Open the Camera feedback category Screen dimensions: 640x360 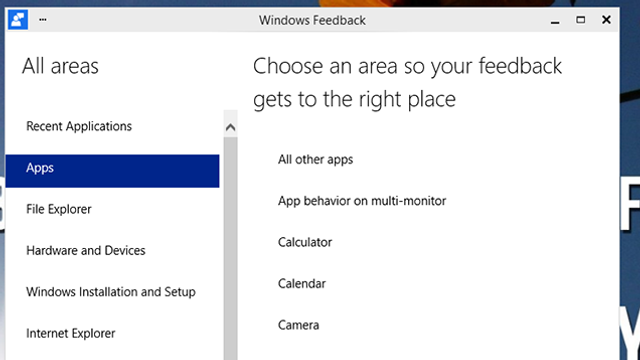tap(298, 325)
